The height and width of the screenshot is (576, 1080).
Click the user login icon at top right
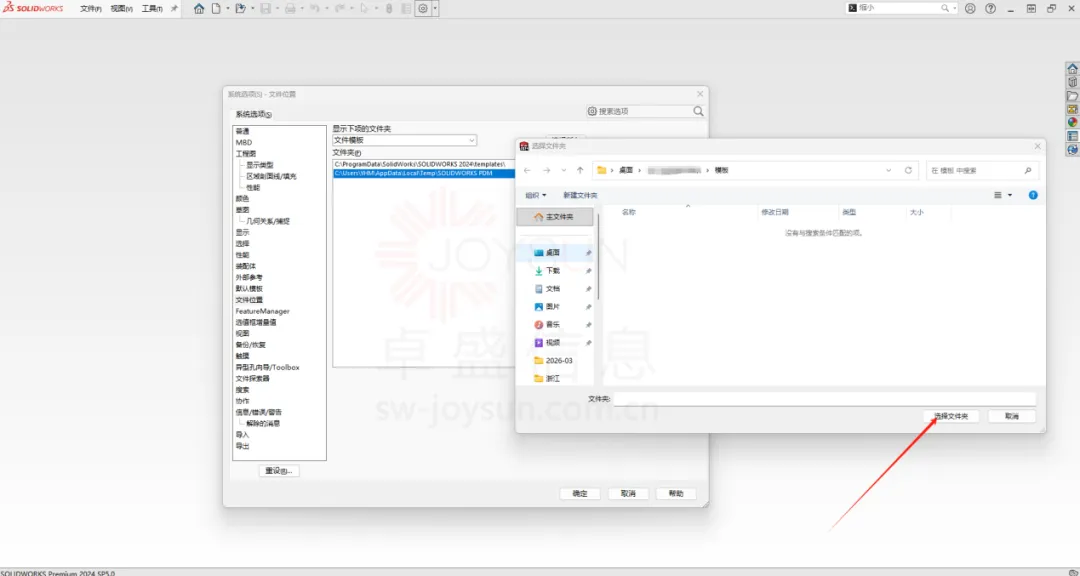[969, 8]
